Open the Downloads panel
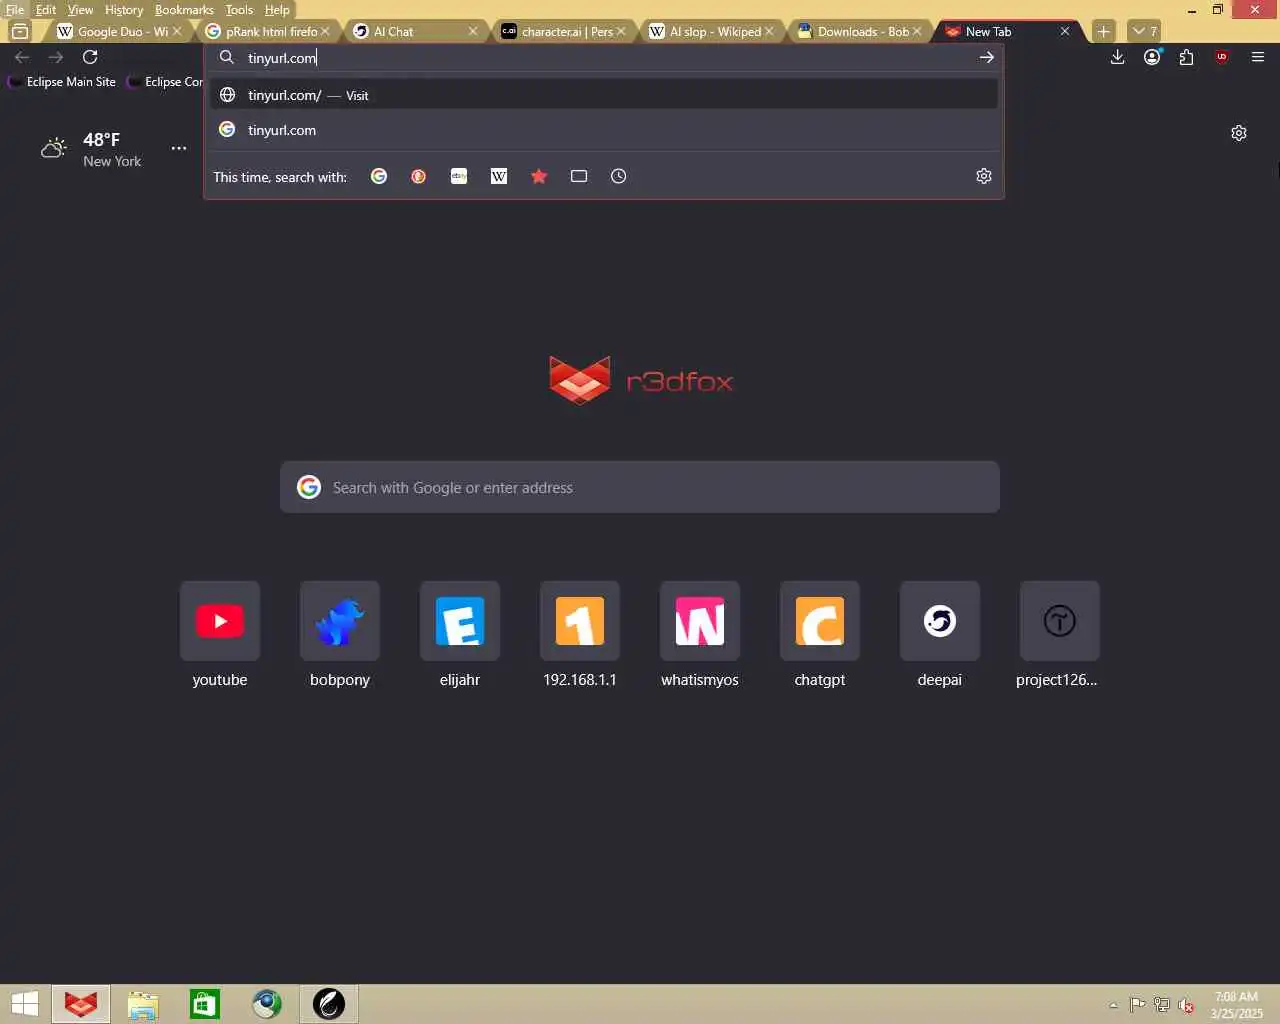The image size is (1280, 1024). click(1118, 57)
